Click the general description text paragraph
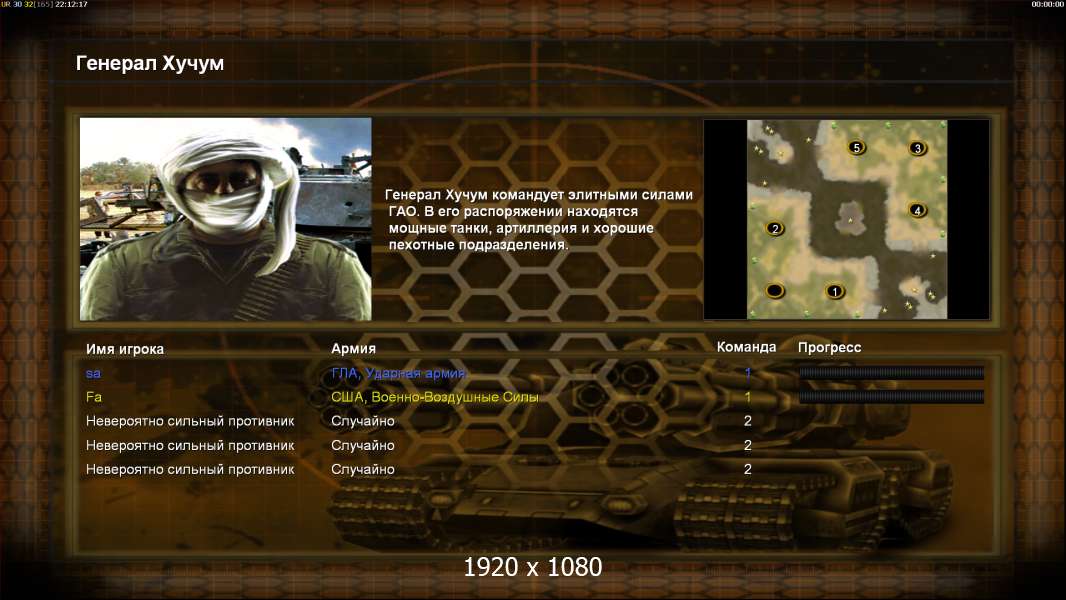This screenshot has height=600, width=1066. [x=539, y=219]
